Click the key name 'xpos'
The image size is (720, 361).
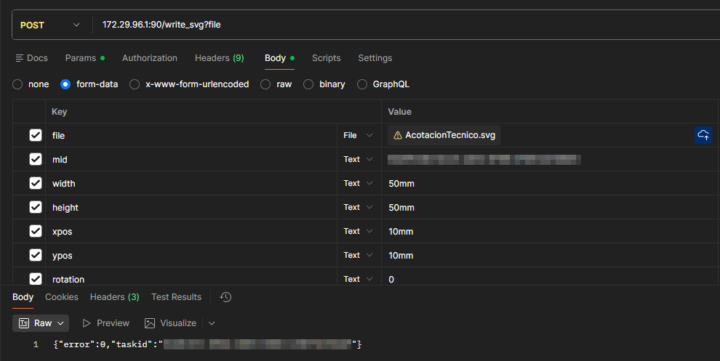click(62, 231)
